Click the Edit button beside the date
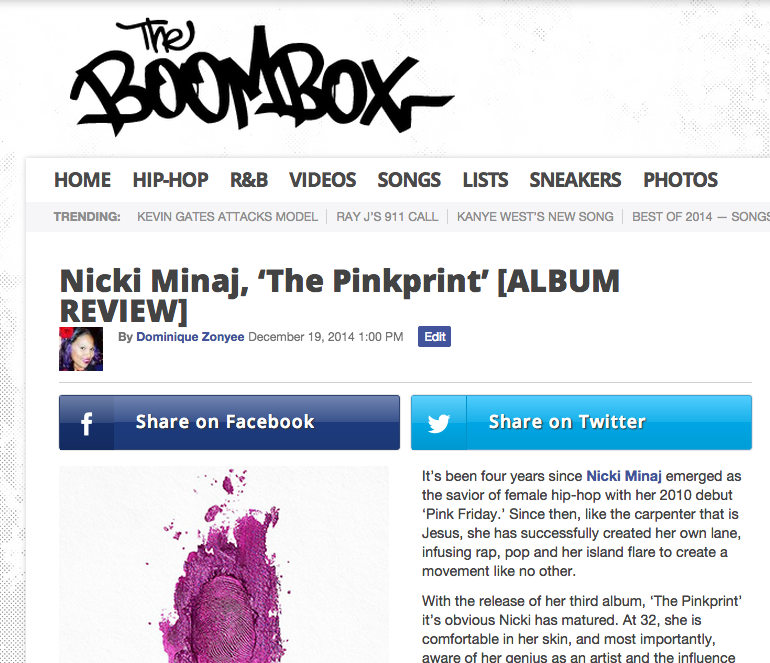The width and height of the screenshot is (770, 663). pos(435,336)
